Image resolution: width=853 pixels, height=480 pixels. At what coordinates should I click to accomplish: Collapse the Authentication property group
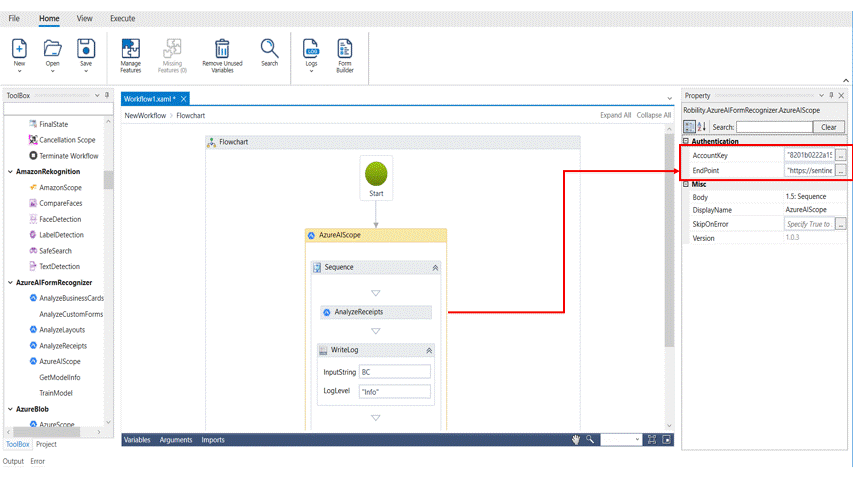[687, 142]
